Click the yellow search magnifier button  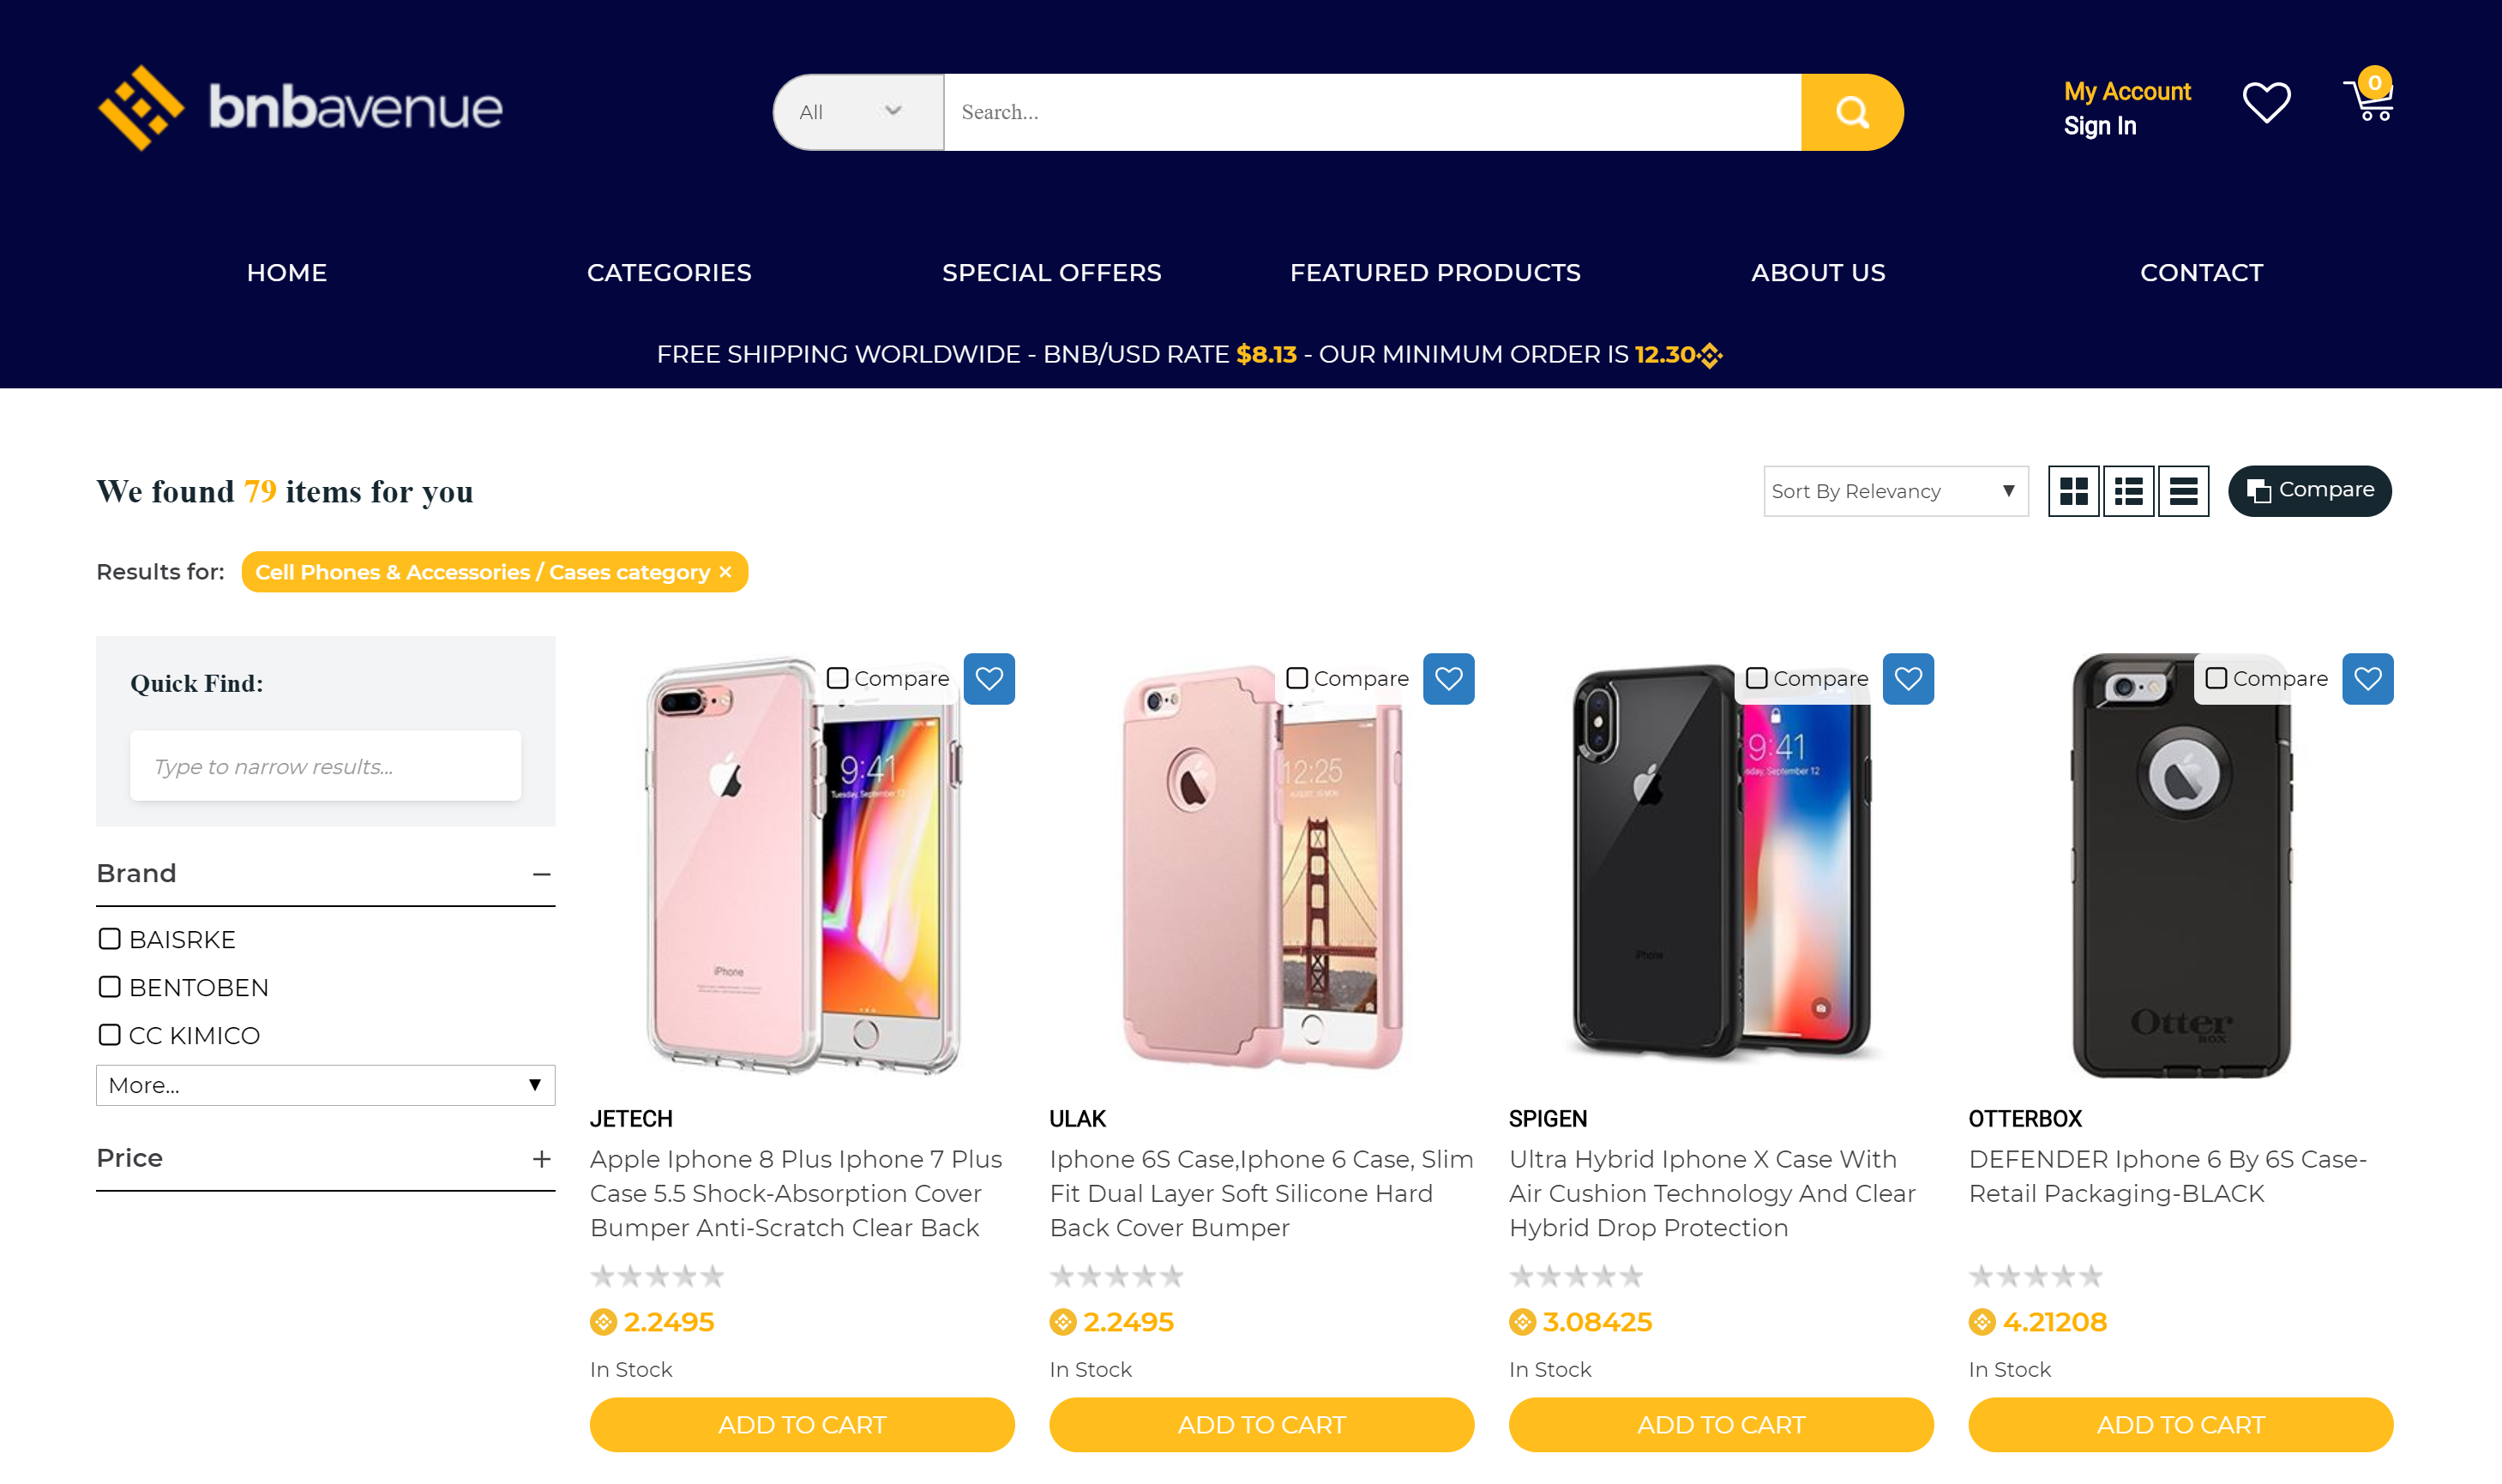(1851, 112)
